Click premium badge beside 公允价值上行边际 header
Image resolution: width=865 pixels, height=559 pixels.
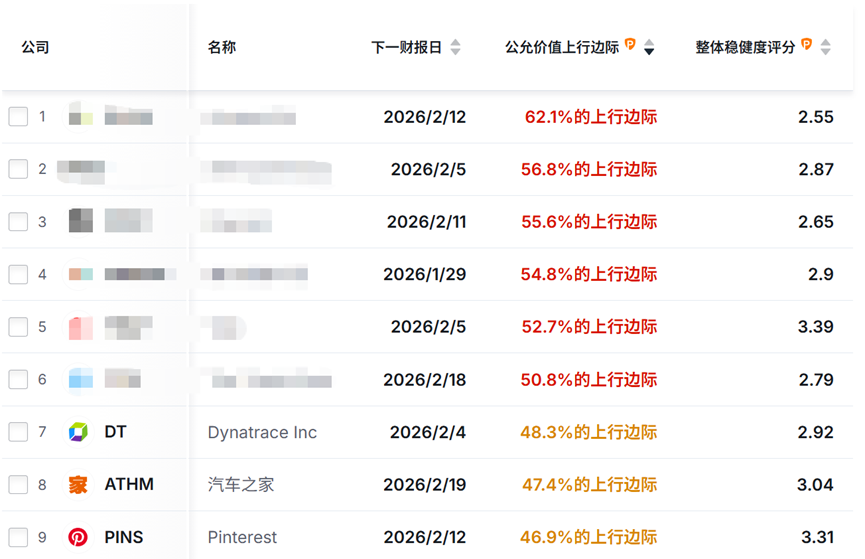pyautogui.click(x=630, y=45)
